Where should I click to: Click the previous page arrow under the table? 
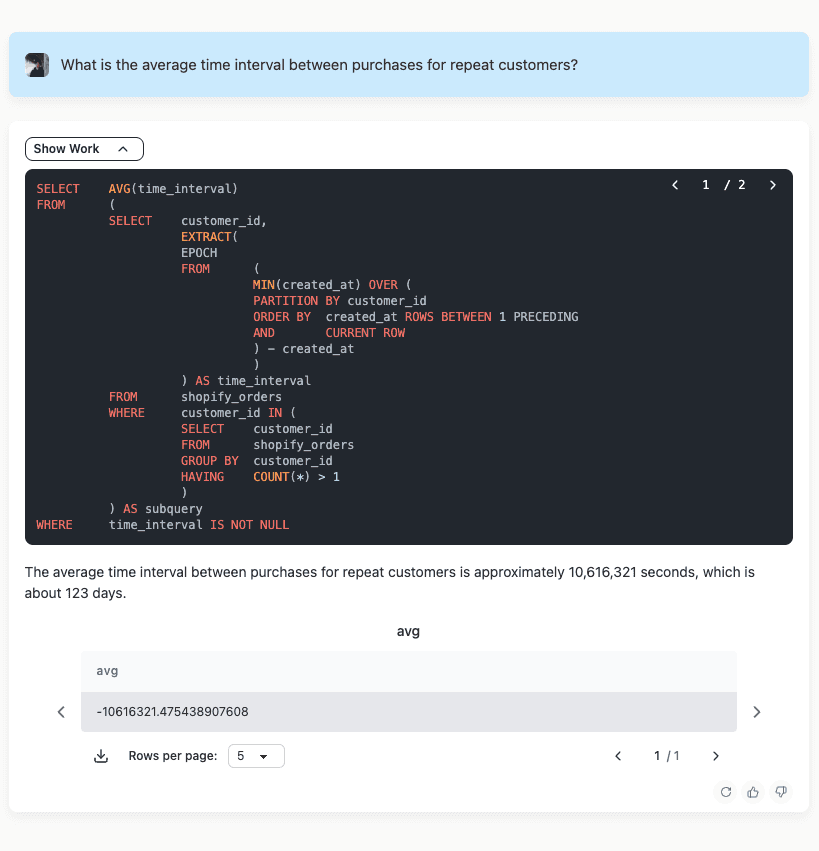pos(618,756)
